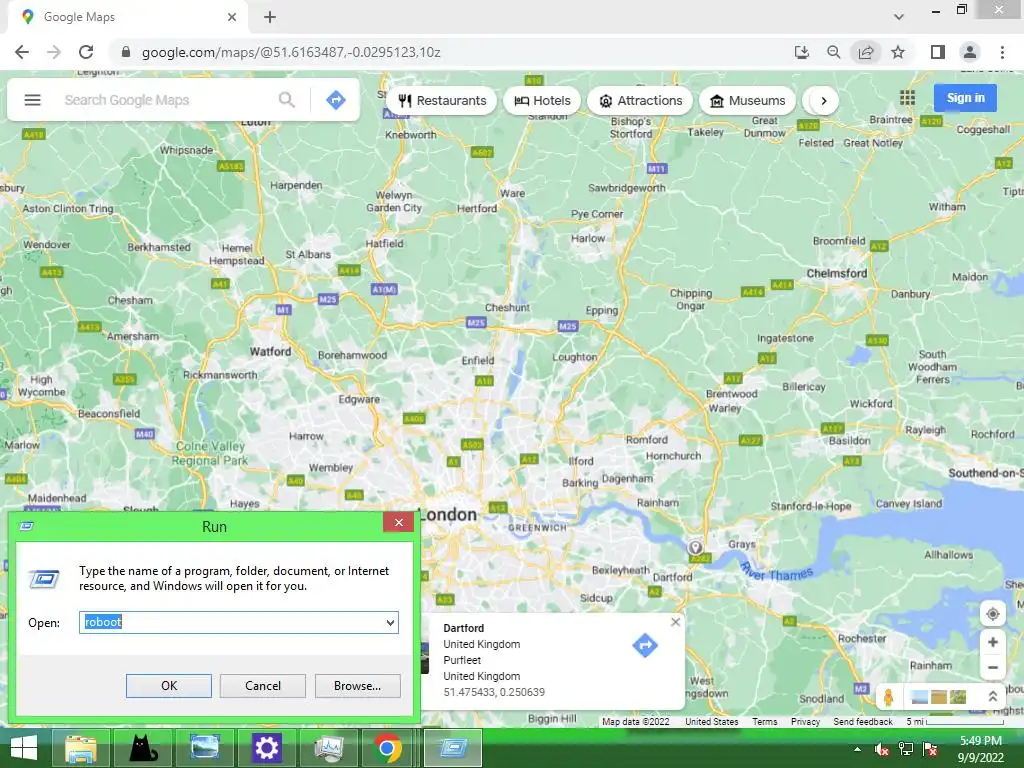This screenshot has width=1024, height=768.
Task: Open the Privacy link
Action: coord(805,722)
